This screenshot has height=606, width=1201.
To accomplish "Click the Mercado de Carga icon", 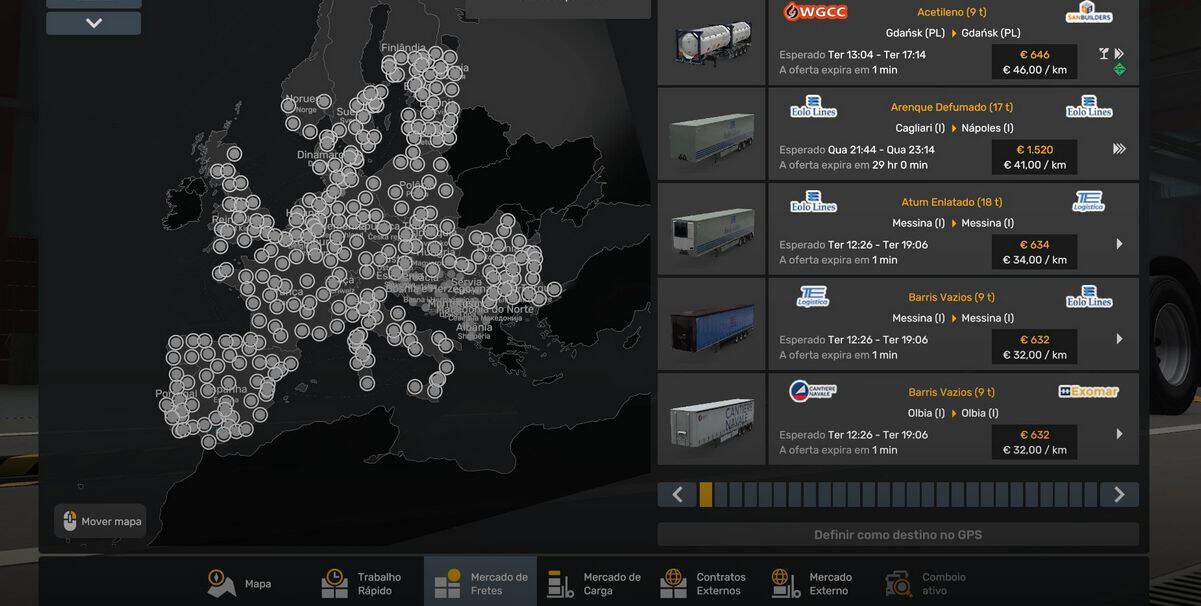I will pos(561,583).
